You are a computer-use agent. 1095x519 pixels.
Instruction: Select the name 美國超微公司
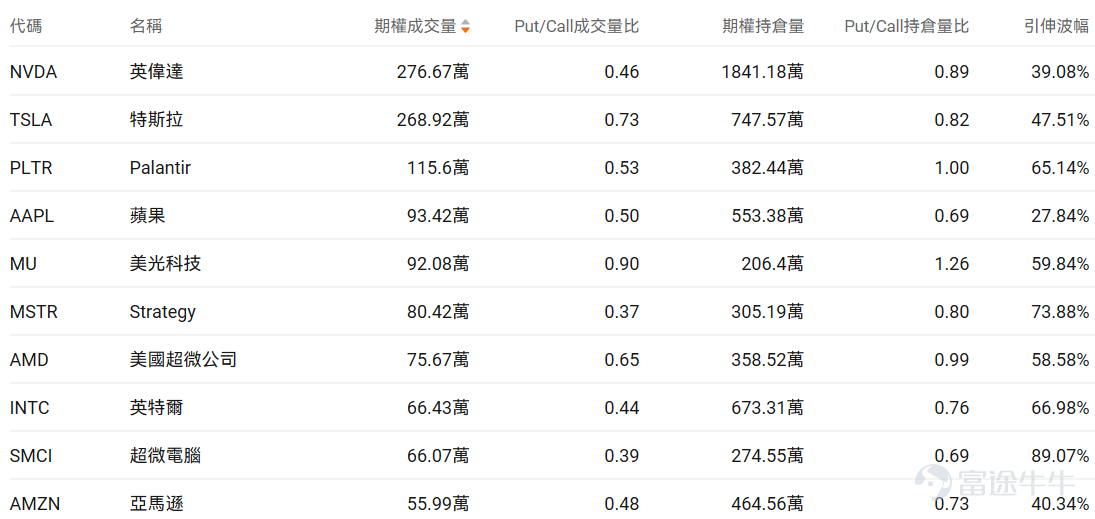(x=183, y=360)
